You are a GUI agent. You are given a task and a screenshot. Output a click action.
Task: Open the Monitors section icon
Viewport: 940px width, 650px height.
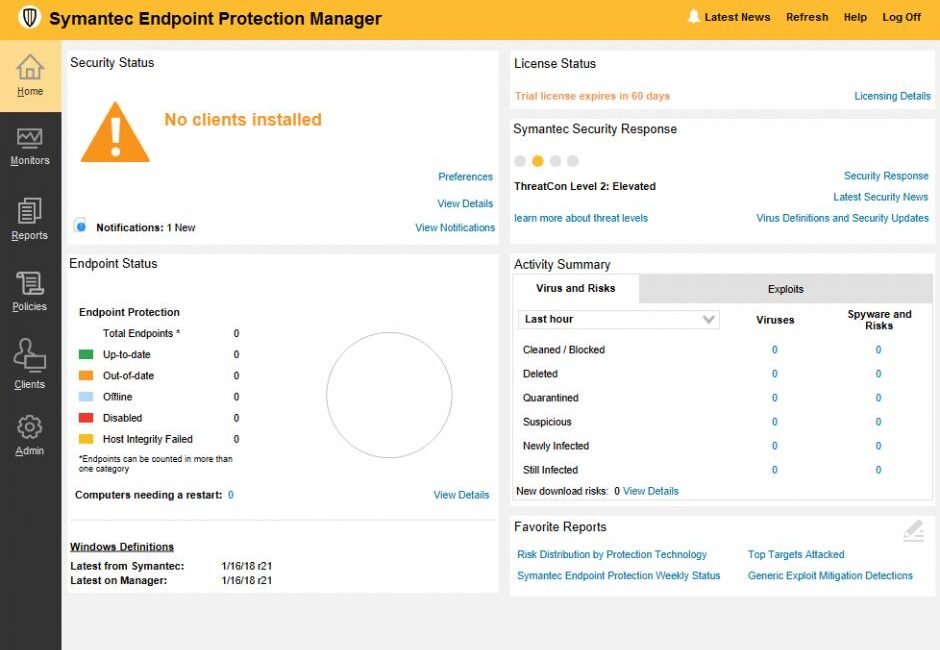coord(29,138)
